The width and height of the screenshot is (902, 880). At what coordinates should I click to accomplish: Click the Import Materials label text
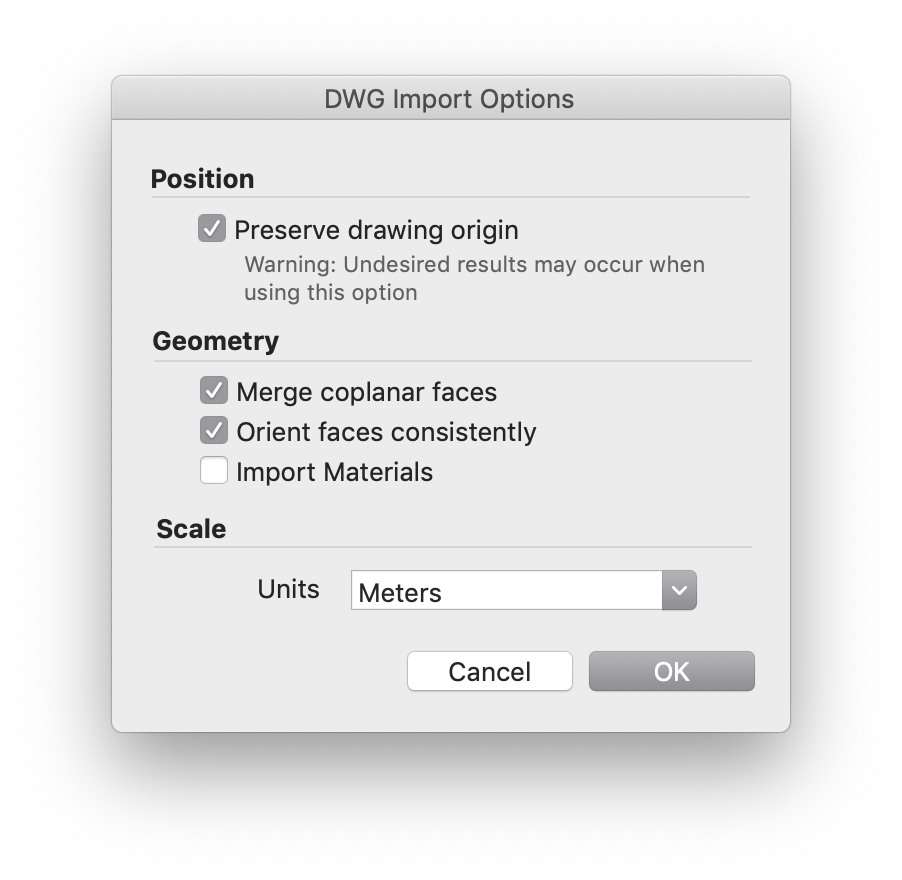[334, 472]
